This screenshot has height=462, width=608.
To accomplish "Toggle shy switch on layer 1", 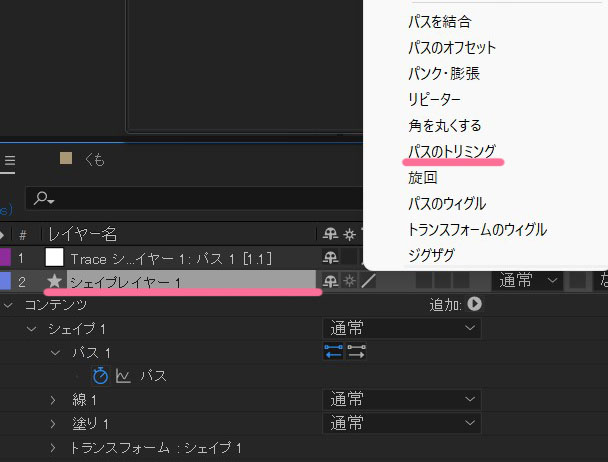I will point(330,257).
